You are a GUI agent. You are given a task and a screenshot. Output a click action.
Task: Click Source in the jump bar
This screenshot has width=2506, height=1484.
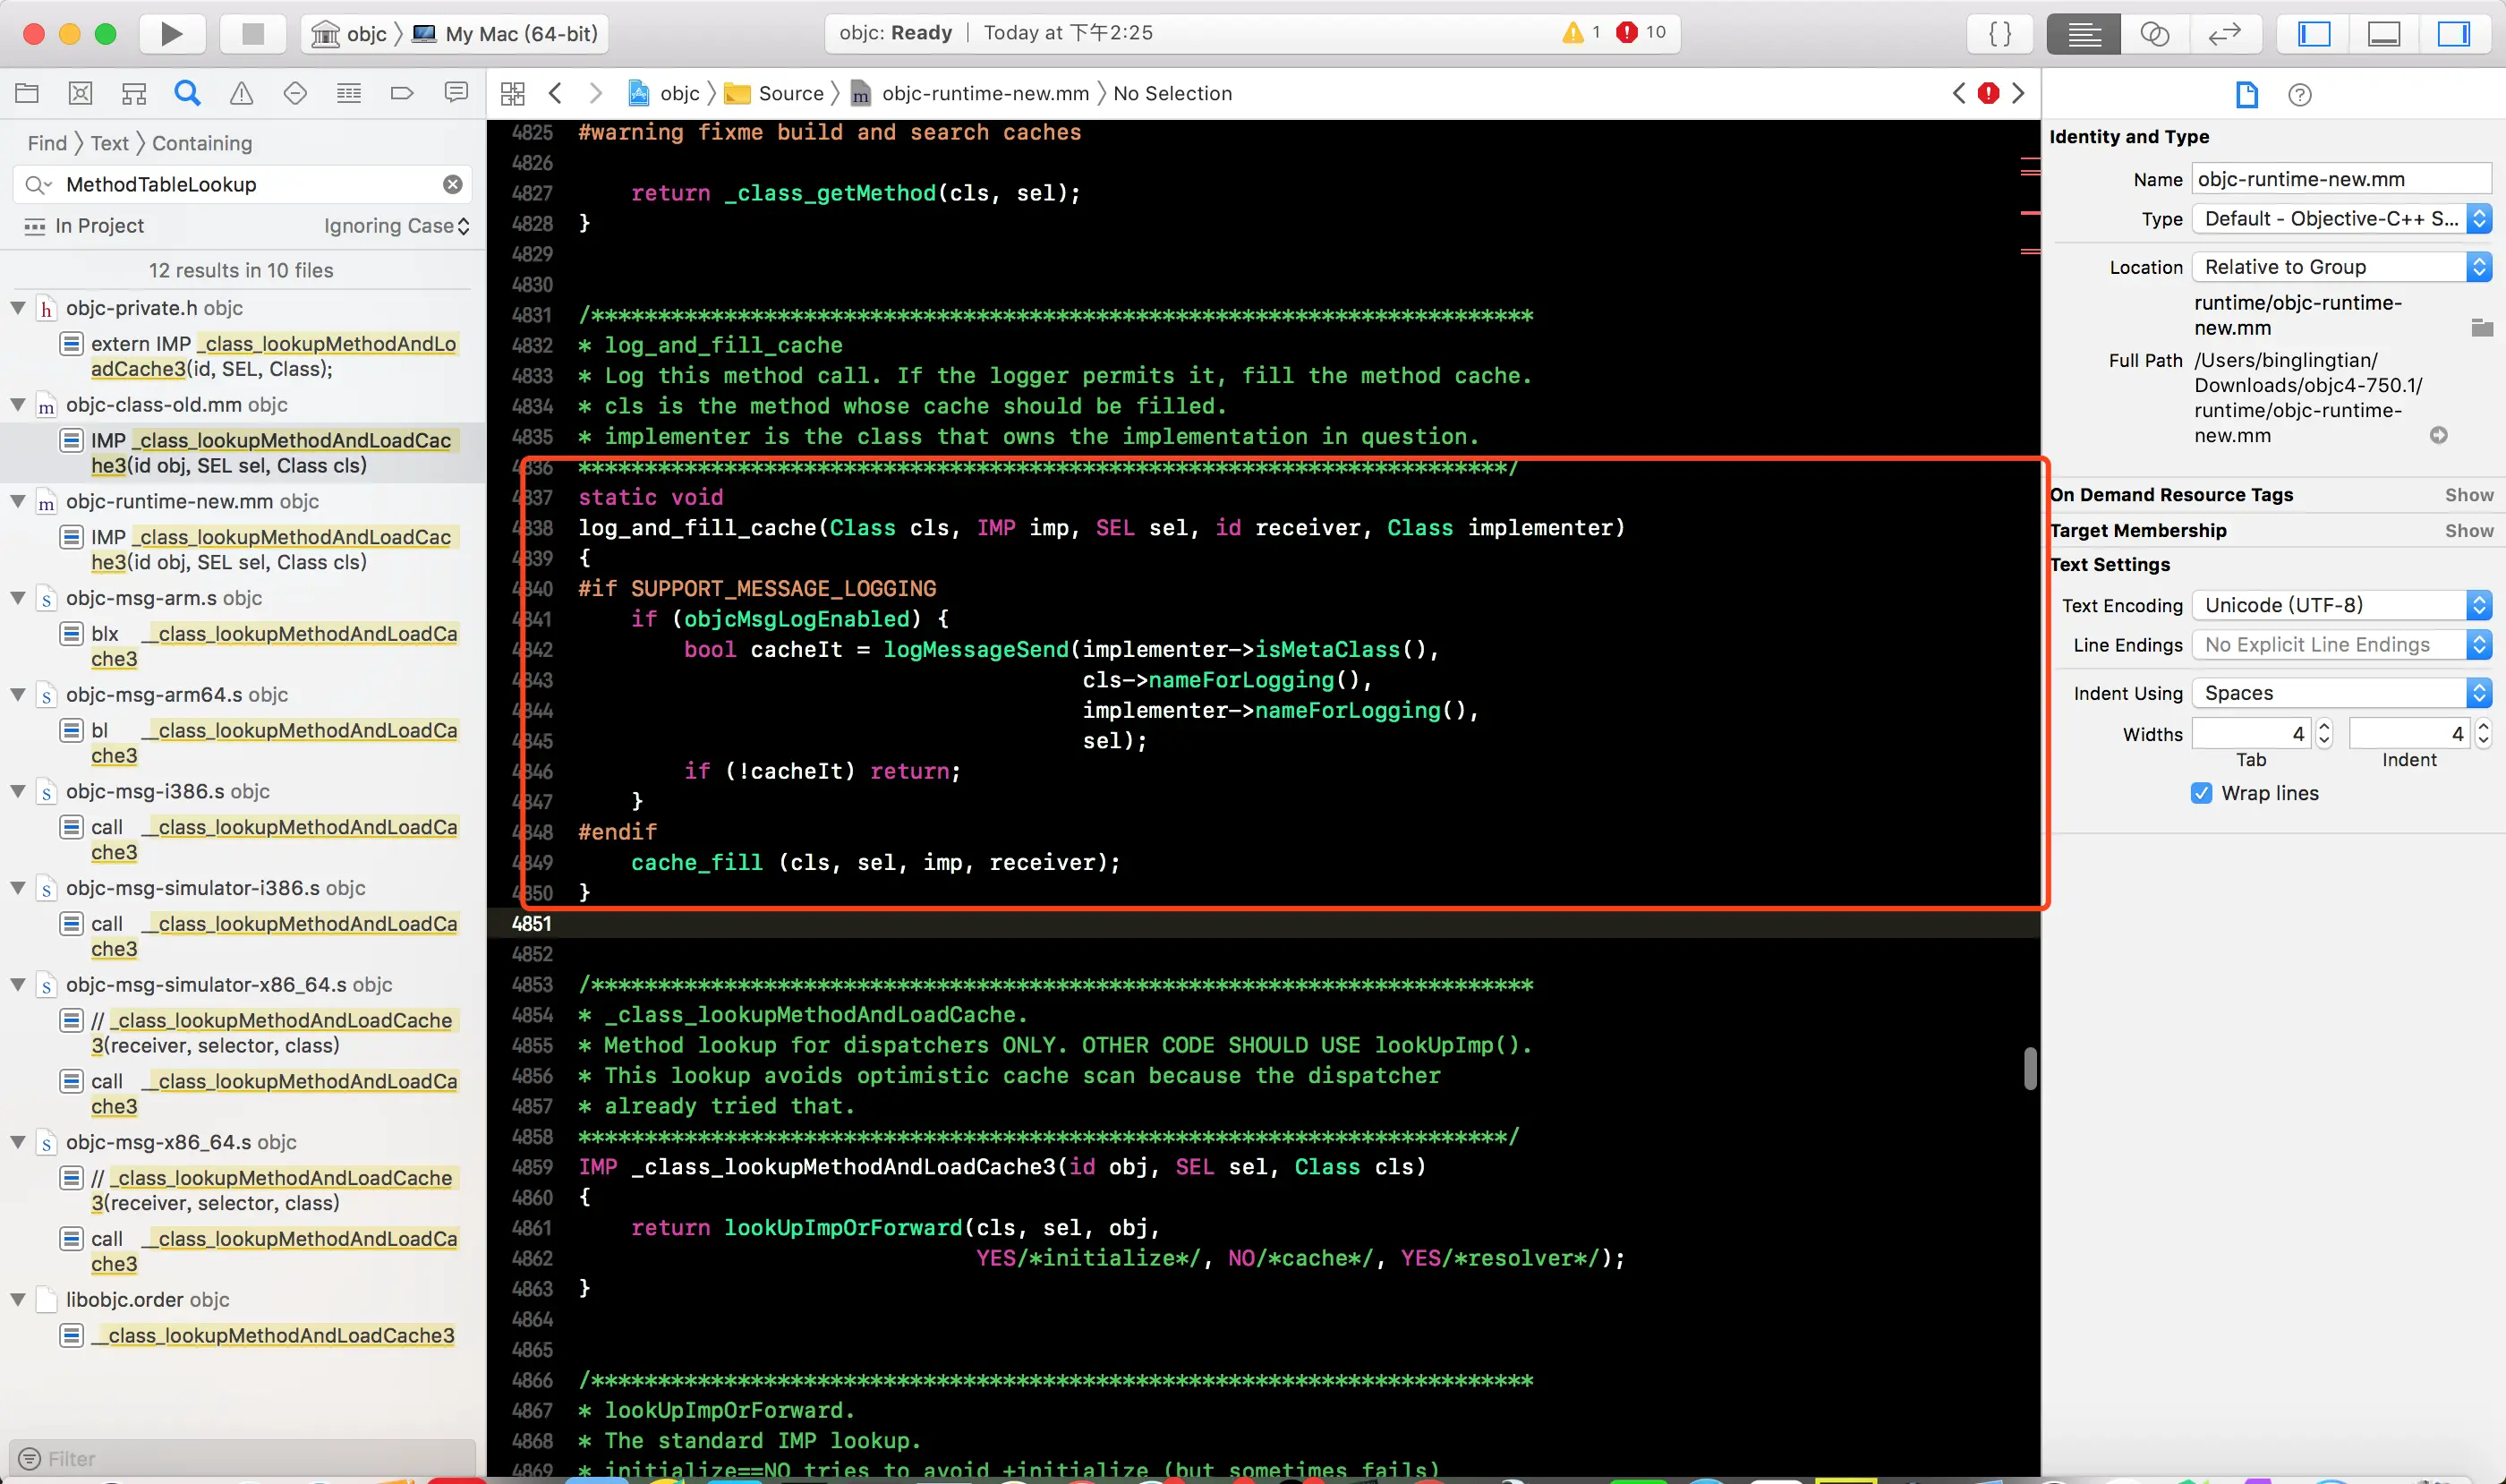pos(790,93)
